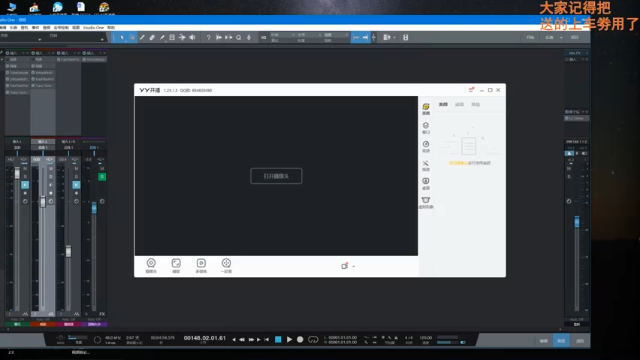Screen dimensions: 640x360
Task: Click the rewind button in the transport
Action: pos(242,339)
